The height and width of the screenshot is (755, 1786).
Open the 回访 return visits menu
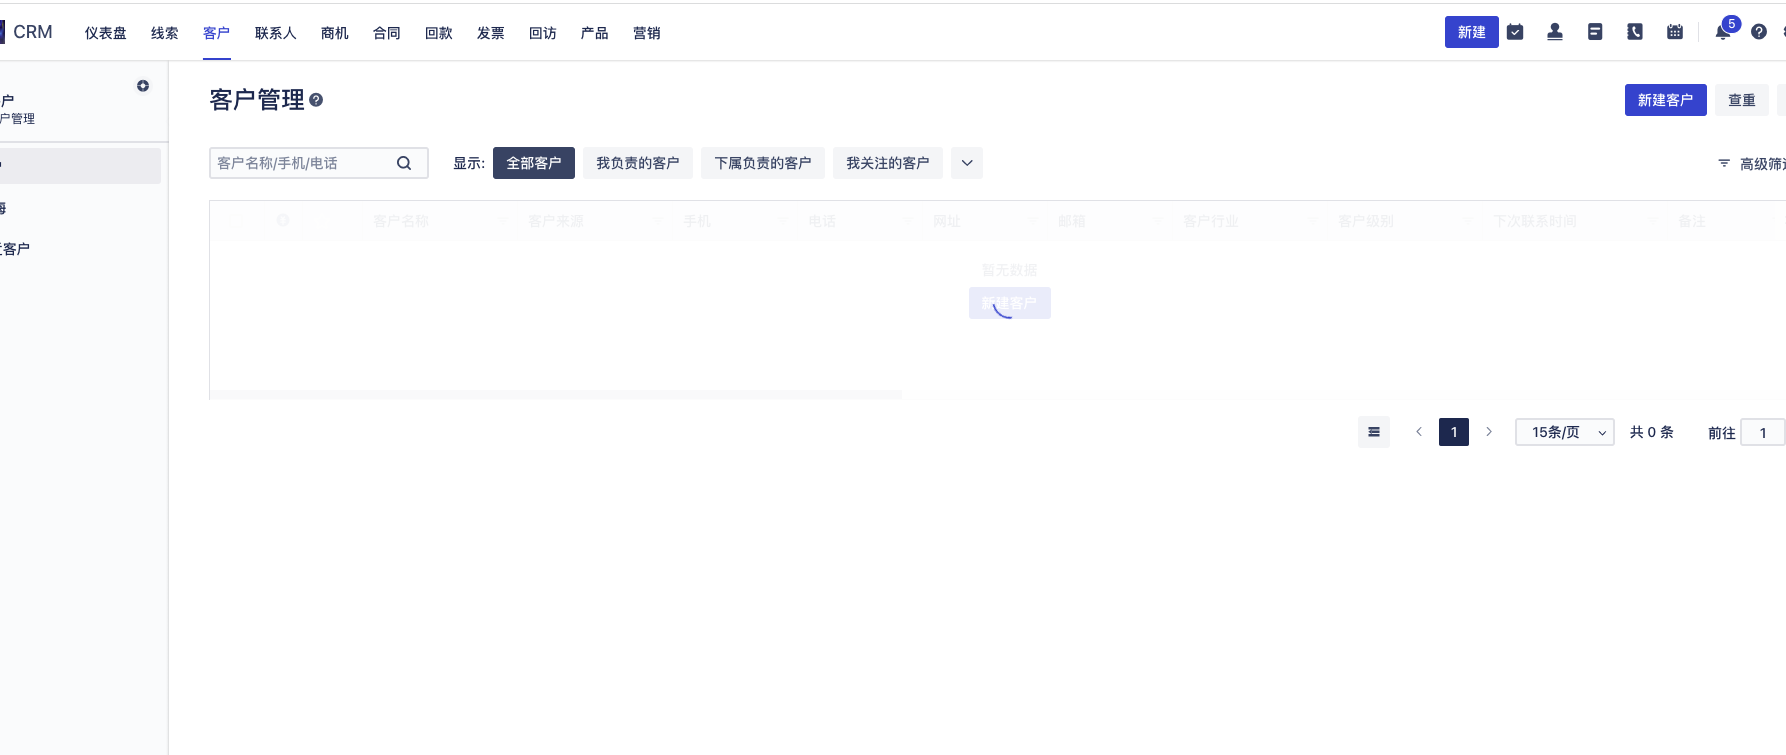(x=543, y=33)
